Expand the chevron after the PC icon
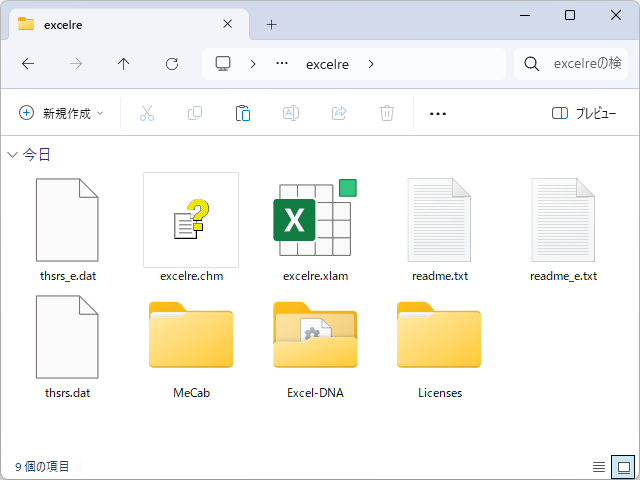The height and width of the screenshot is (480, 640). (x=253, y=64)
